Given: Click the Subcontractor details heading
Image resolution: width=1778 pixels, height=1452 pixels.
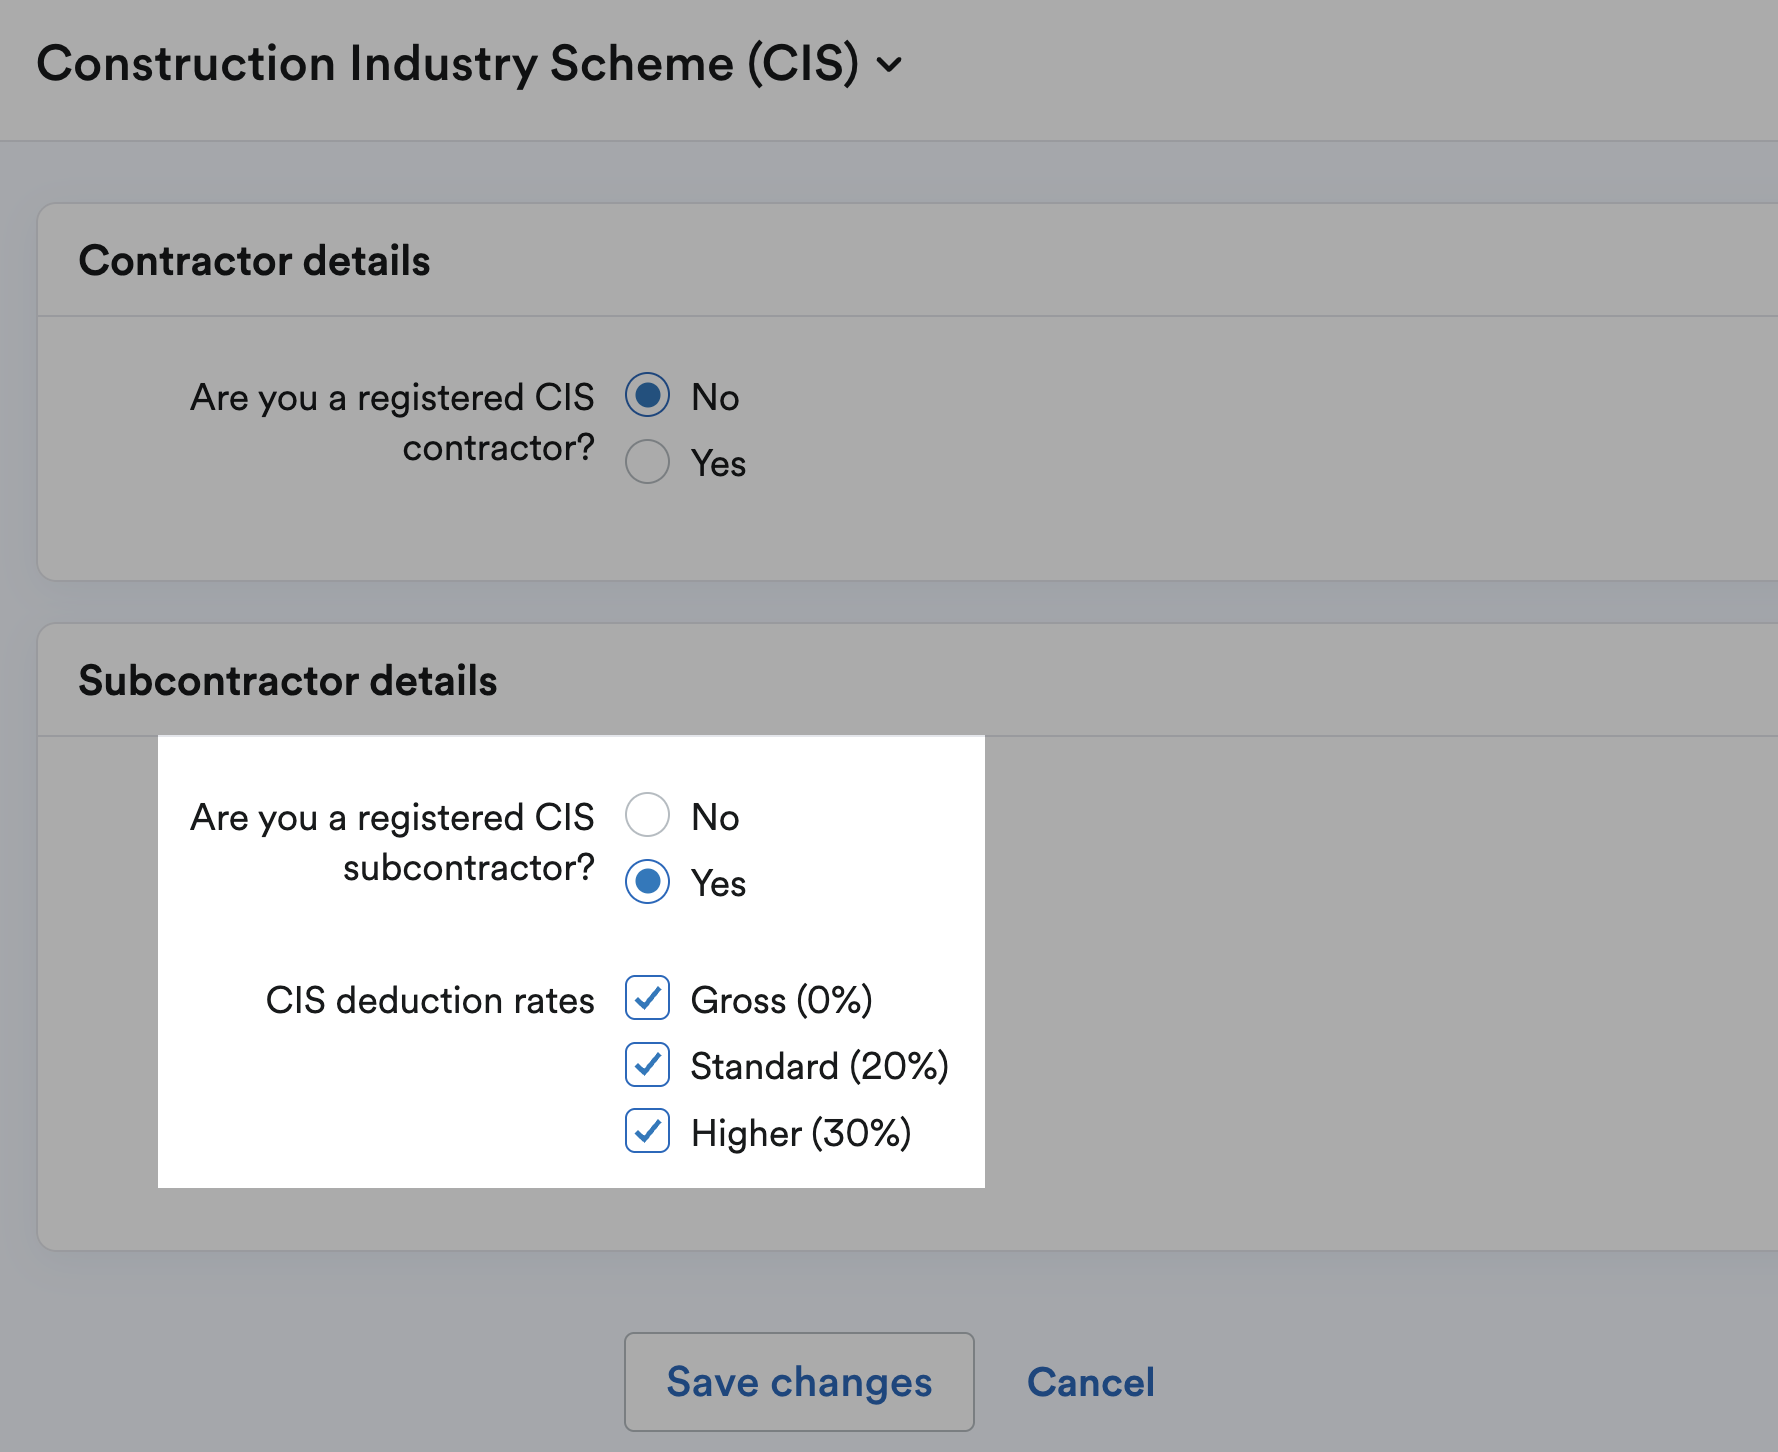Looking at the screenshot, I should pyautogui.click(x=288, y=681).
